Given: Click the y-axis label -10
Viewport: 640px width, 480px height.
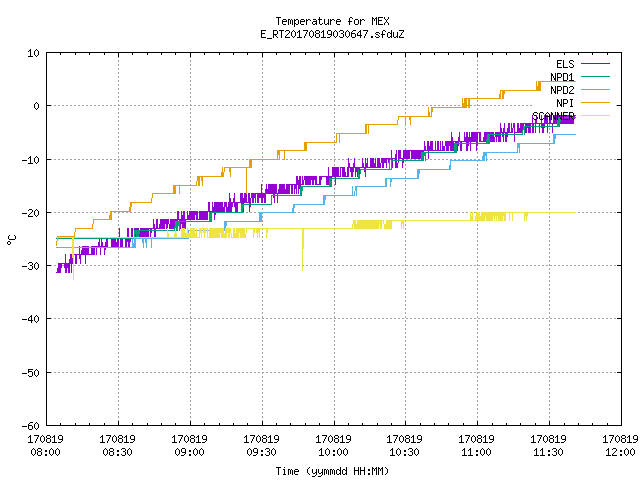Looking at the screenshot, I should (31, 160).
